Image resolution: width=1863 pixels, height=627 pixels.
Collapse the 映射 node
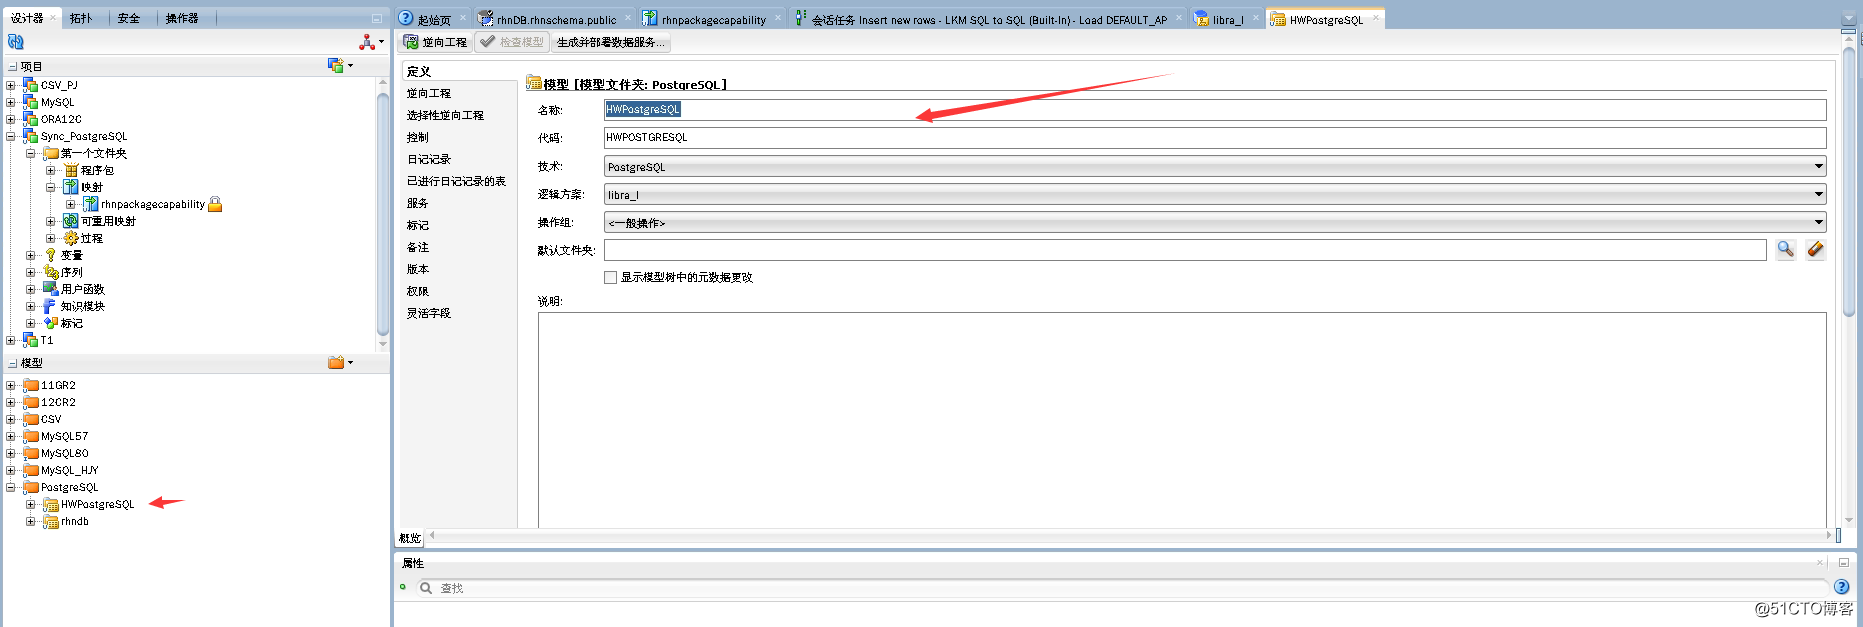pos(51,187)
